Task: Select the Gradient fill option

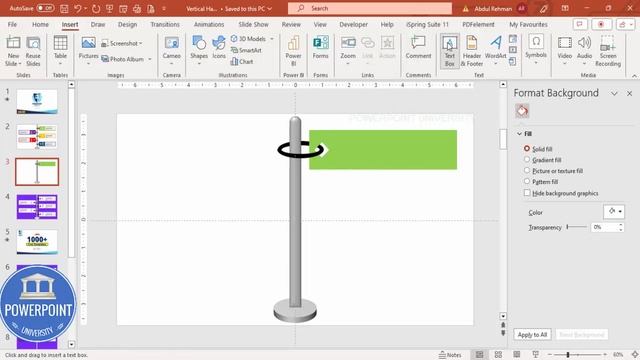Action: 543,160
